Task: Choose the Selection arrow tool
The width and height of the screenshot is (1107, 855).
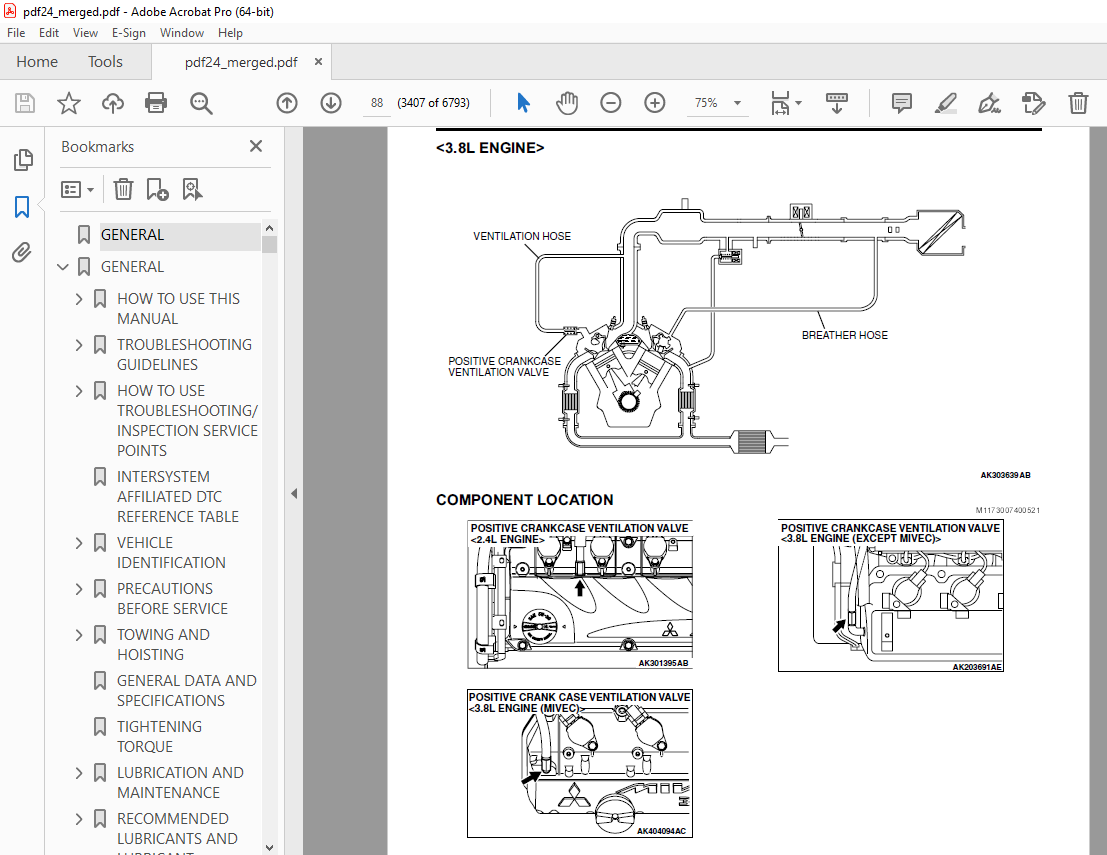Action: click(523, 103)
